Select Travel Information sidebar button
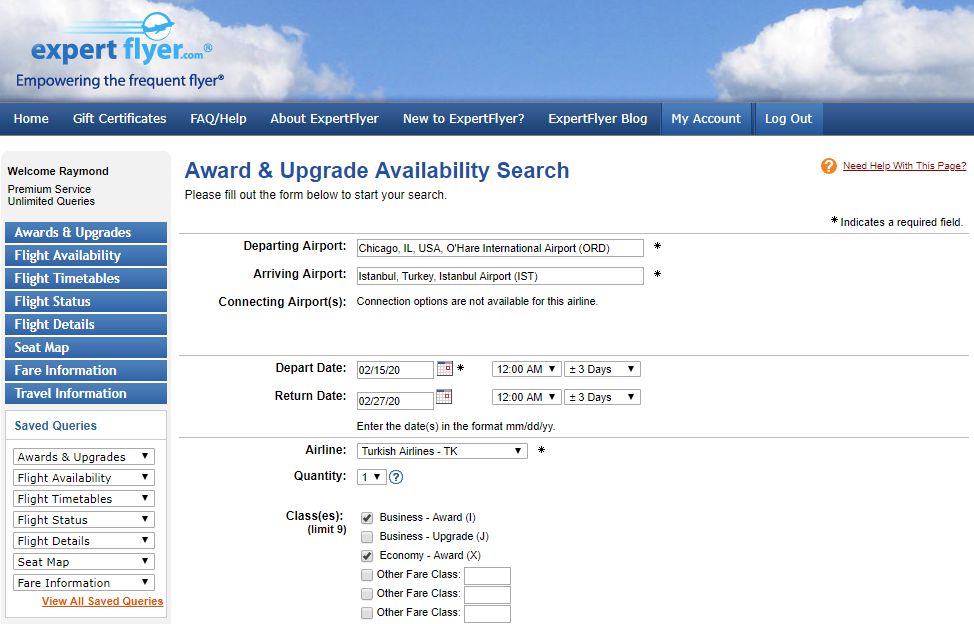The width and height of the screenshot is (974, 624). coord(86,394)
